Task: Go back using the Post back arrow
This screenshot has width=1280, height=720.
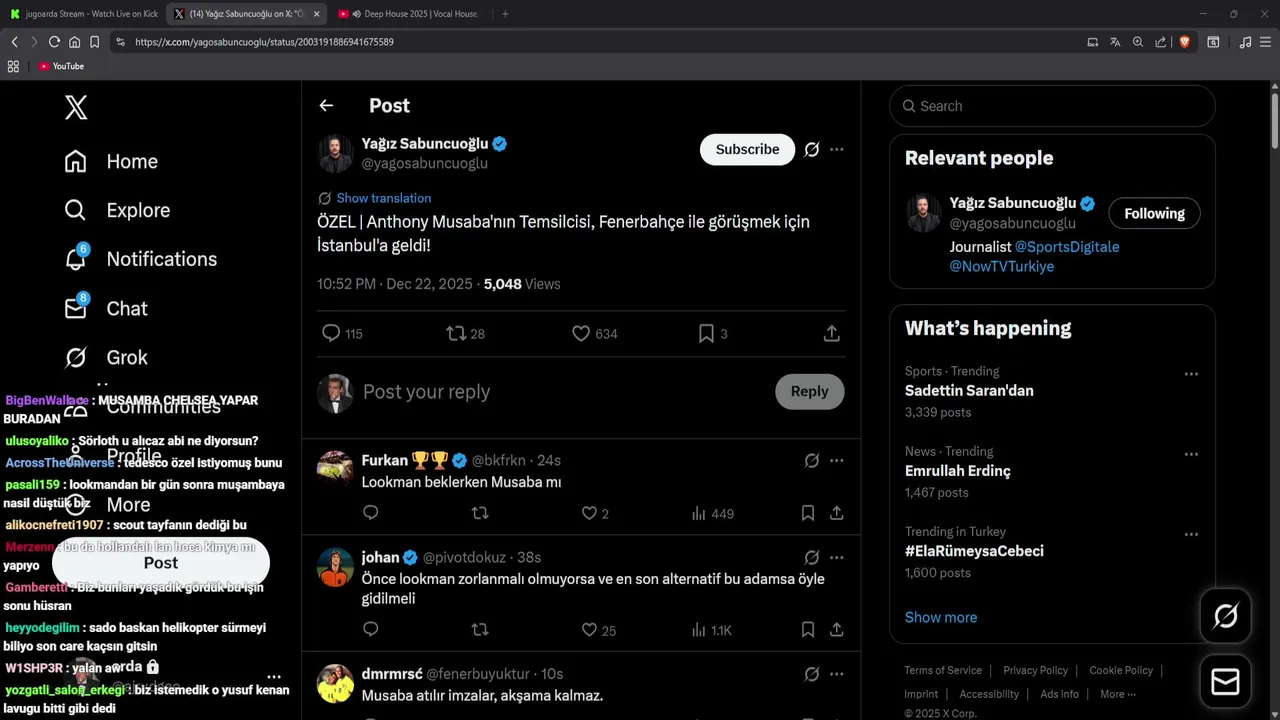Action: 326,105
